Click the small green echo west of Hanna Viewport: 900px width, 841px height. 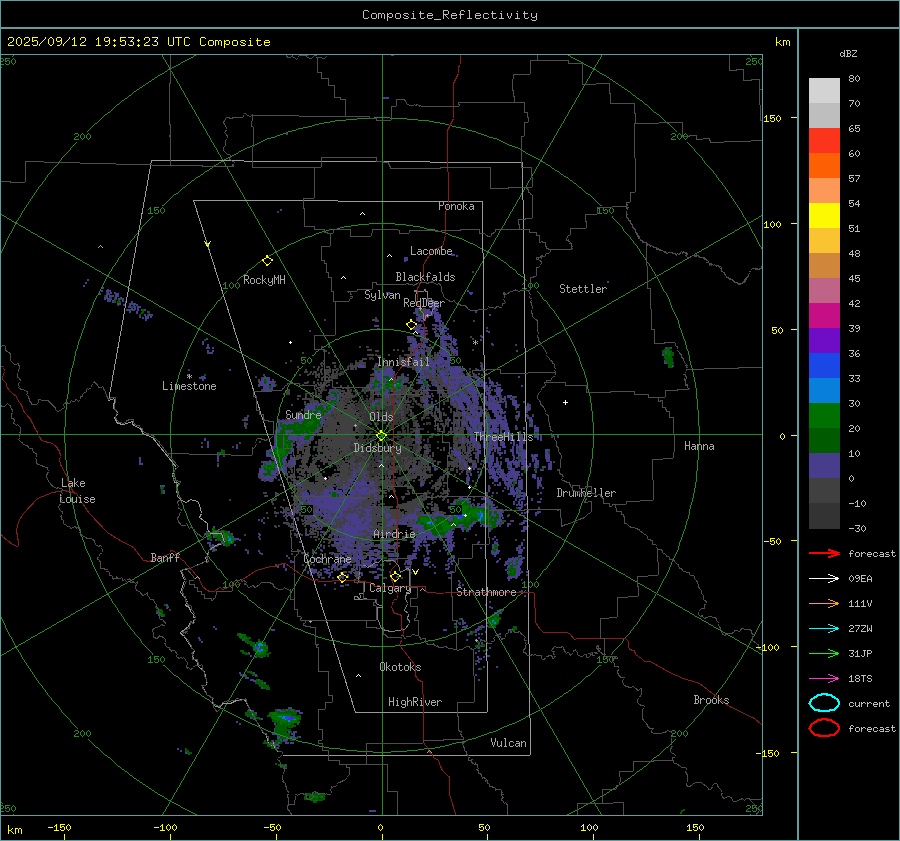point(668,356)
